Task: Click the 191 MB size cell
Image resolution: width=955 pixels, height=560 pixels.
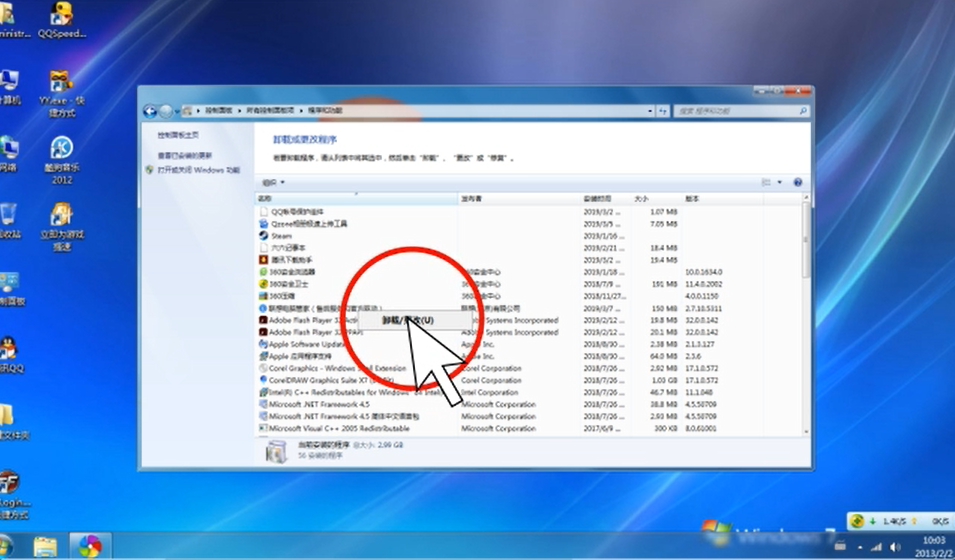Action: 664,284
